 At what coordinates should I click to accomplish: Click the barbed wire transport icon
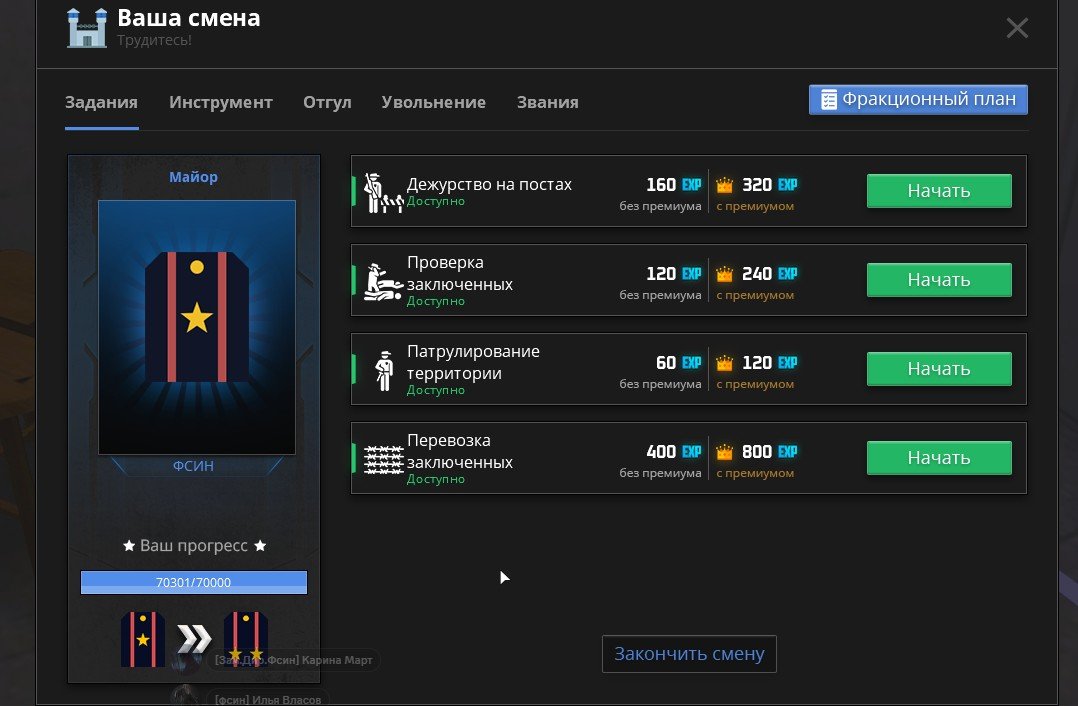382,459
